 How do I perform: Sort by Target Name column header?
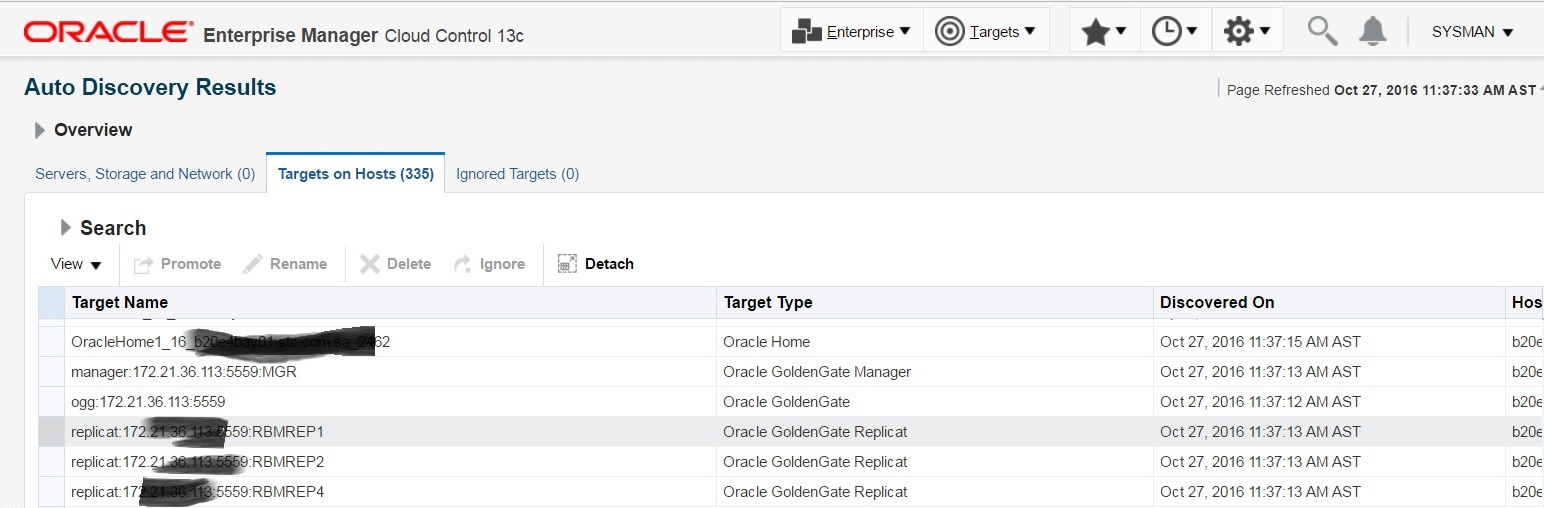(x=120, y=302)
